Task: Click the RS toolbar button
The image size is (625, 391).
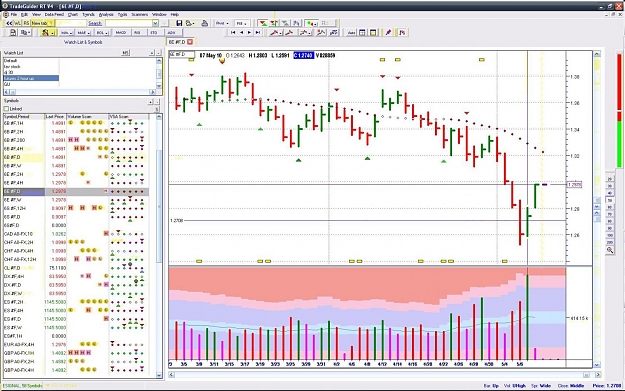Action: pyautogui.click(x=26, y=24)
